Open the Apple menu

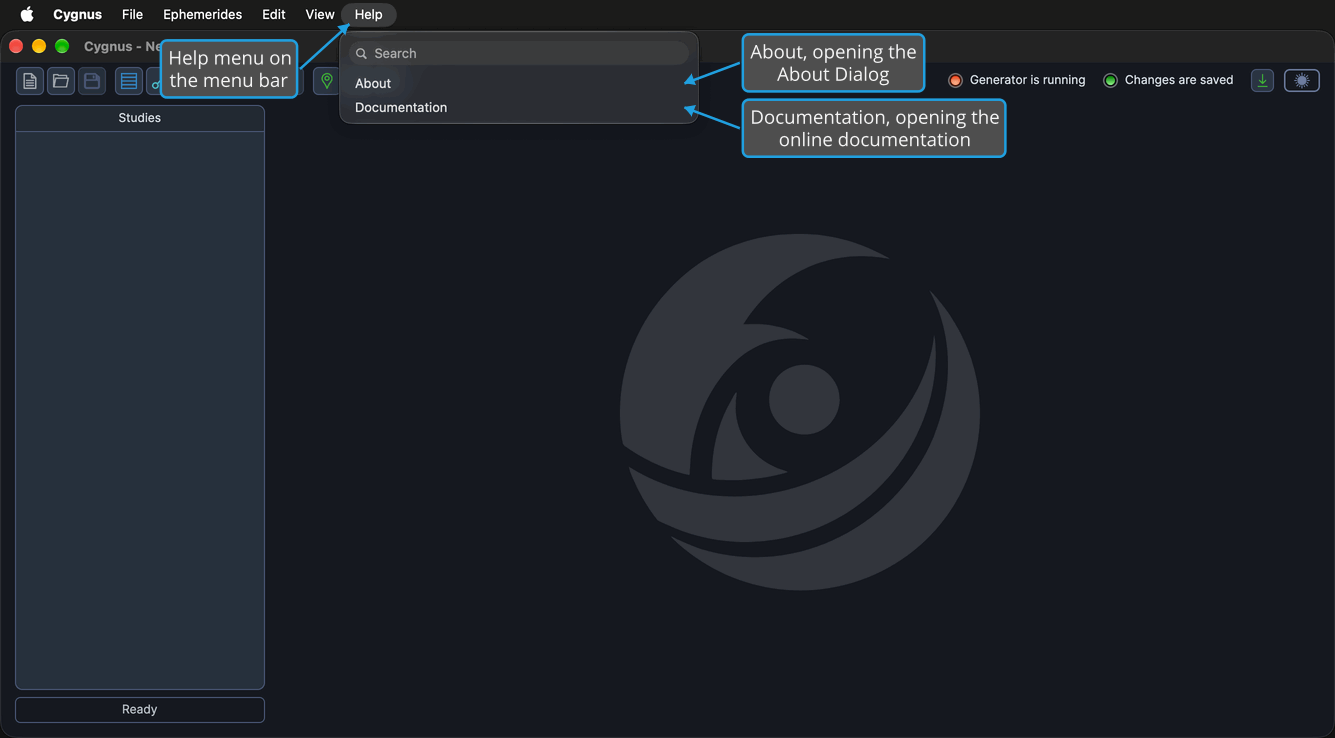tap(27, 14)
